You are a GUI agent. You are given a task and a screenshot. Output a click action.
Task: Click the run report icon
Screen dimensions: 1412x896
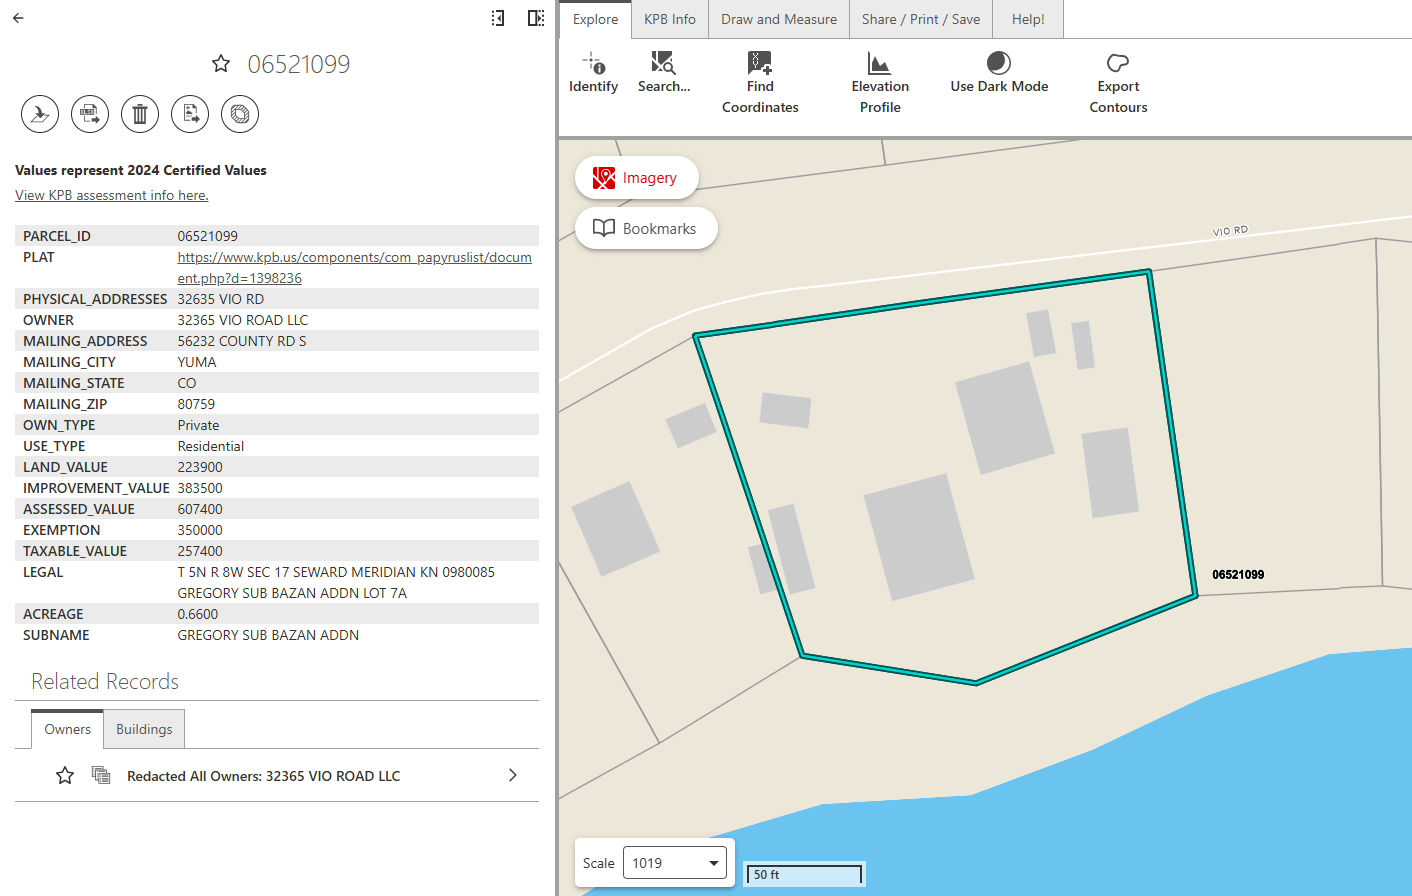(190, 114)
